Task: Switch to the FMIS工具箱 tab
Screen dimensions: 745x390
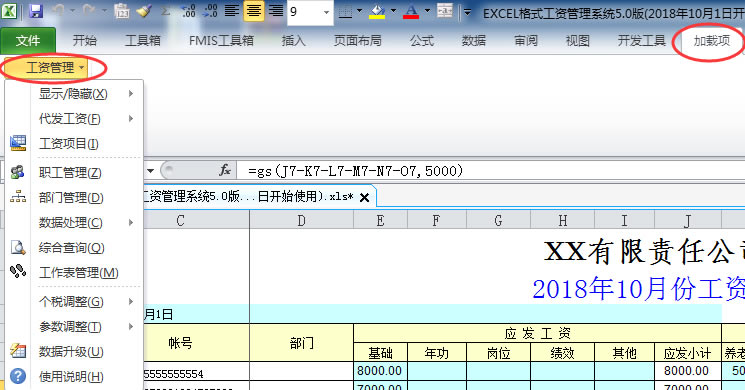Action: coord(221,41)
